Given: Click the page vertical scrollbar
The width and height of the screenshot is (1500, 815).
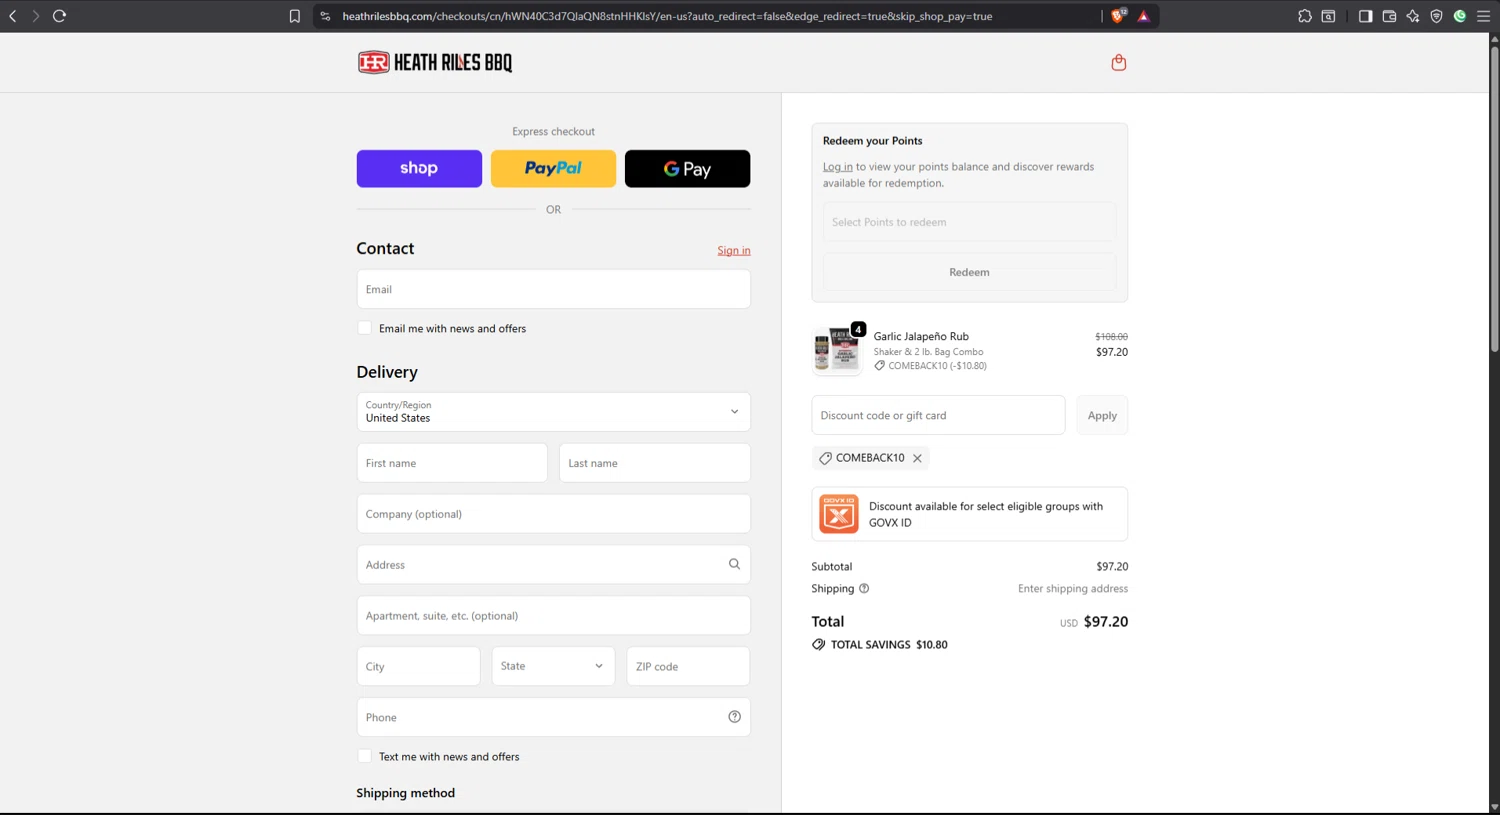Looking at the screenshot, I should (1494, 200).
